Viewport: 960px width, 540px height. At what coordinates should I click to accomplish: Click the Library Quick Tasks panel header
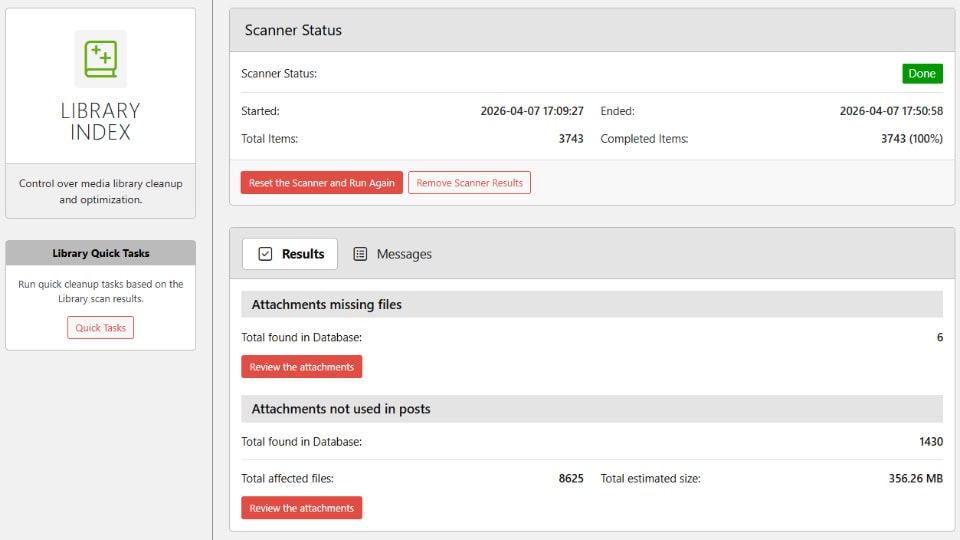coord(100,253)
